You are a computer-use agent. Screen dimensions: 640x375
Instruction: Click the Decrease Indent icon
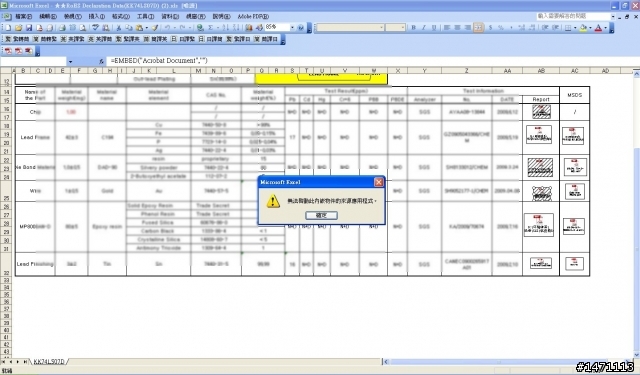pyautogui.click(x=545, y=28)
